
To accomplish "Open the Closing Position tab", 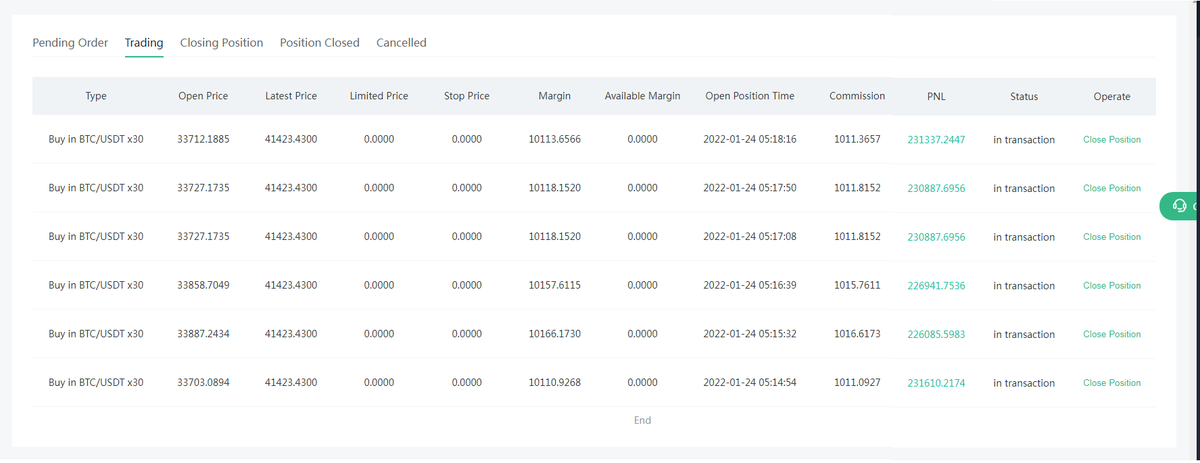I will (x=221, y=43).
